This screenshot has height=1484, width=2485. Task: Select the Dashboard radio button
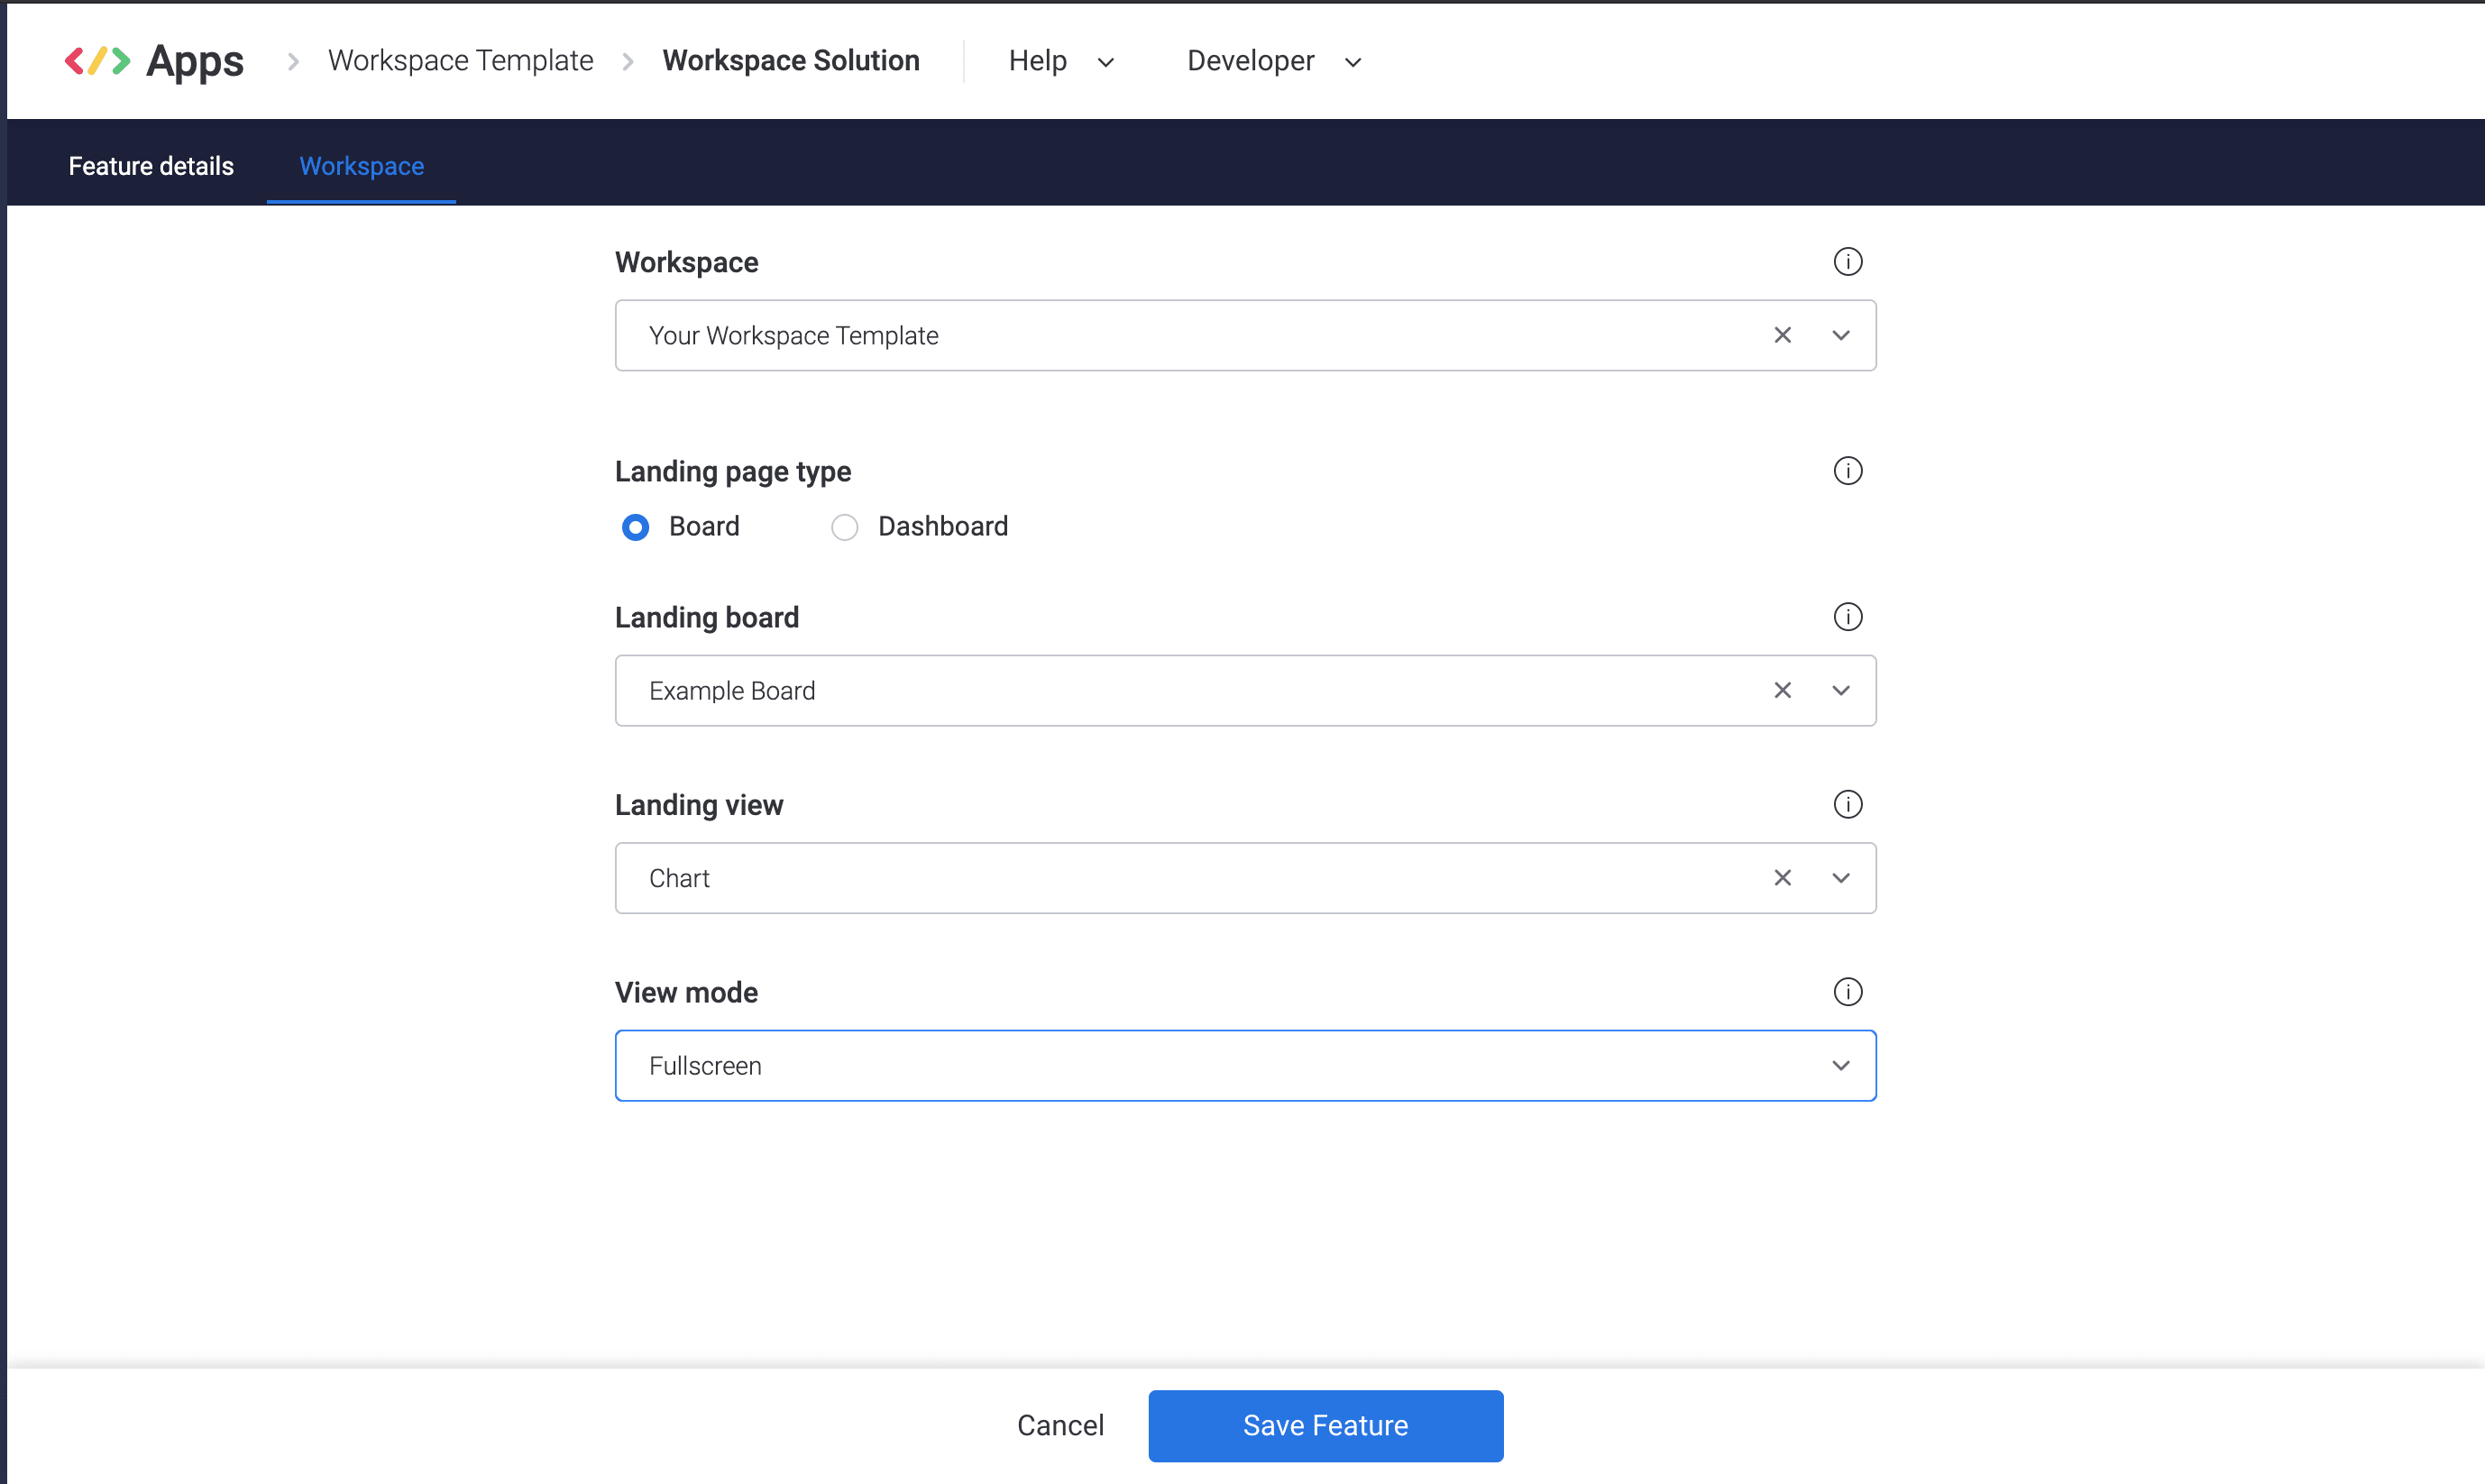[844, 527]
